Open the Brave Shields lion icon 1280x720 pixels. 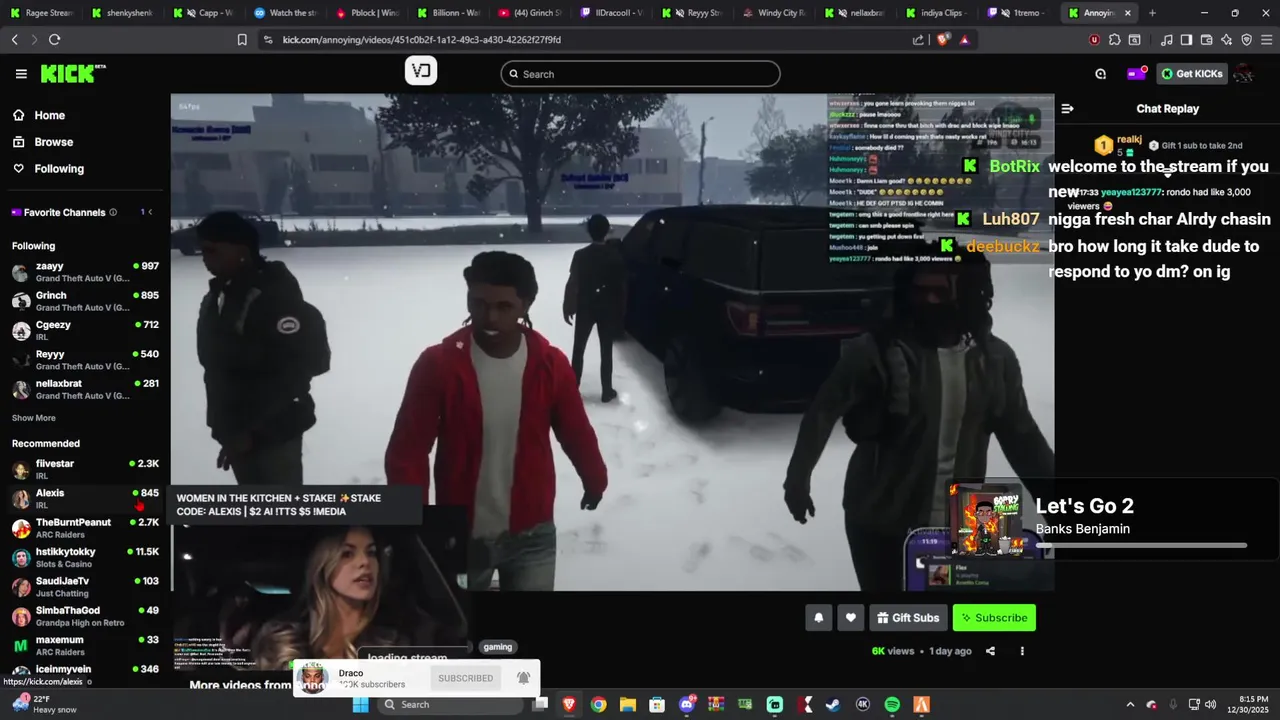(942, 40)
